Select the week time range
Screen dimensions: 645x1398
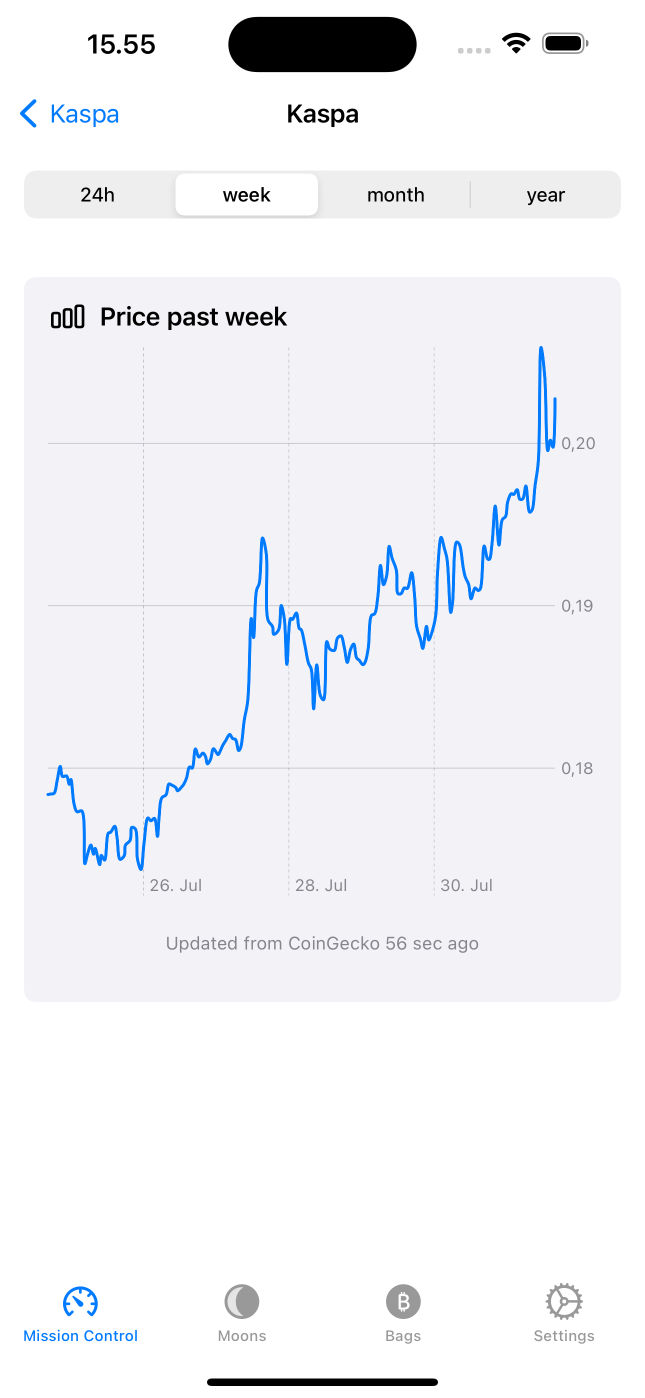(247, 195)
